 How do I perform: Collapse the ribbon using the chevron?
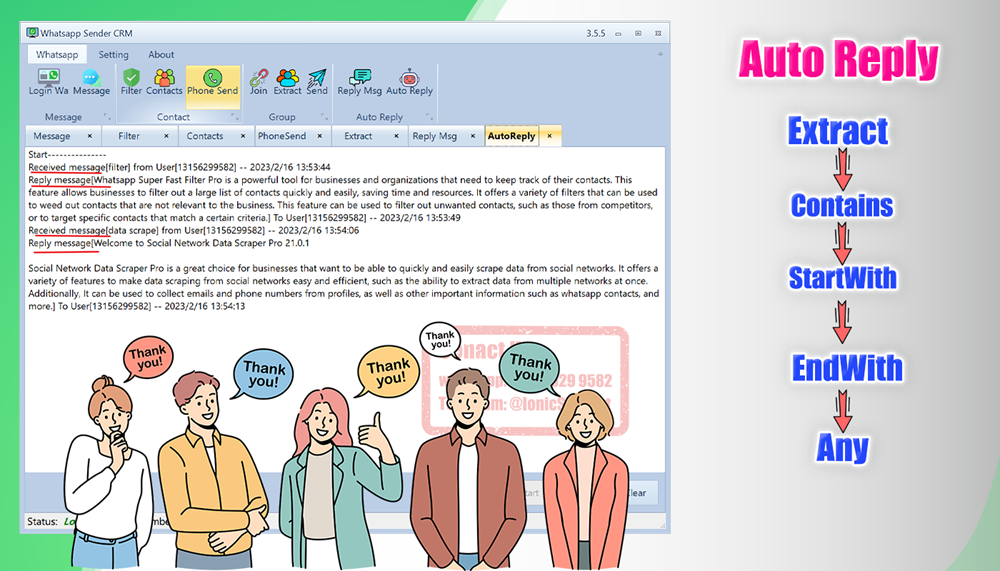point(658,55)
